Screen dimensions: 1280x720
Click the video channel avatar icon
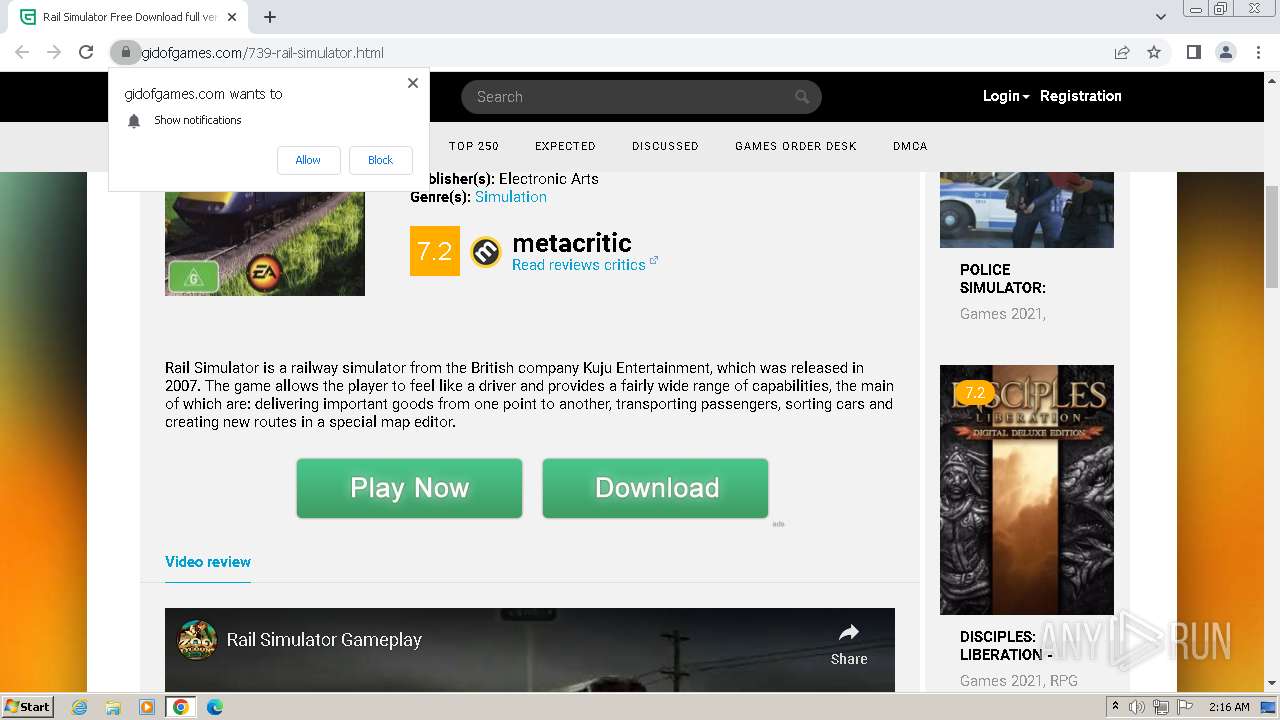tap(197, 640)
